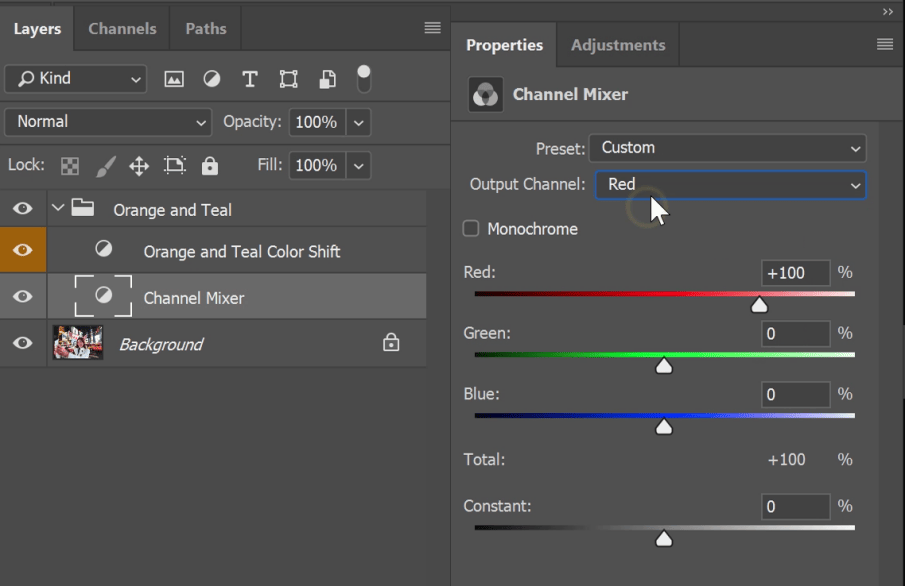Screen dimensions: 905x586
Task: Click the pixel layer filter icon
Action: (174, 79)
